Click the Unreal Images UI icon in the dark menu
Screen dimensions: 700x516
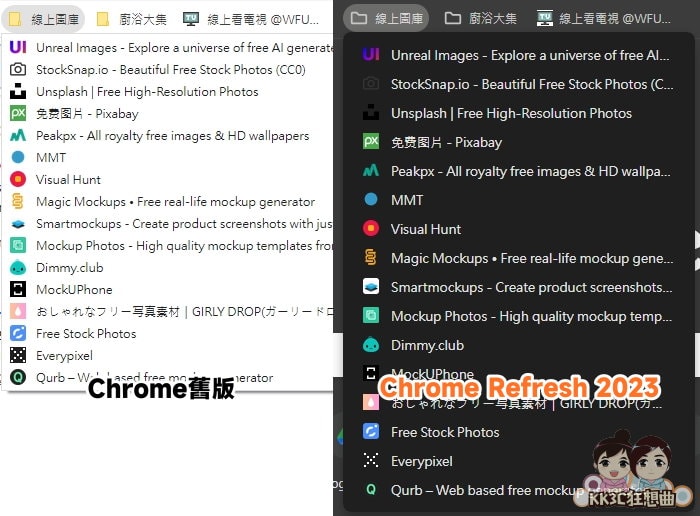[371, 54]
